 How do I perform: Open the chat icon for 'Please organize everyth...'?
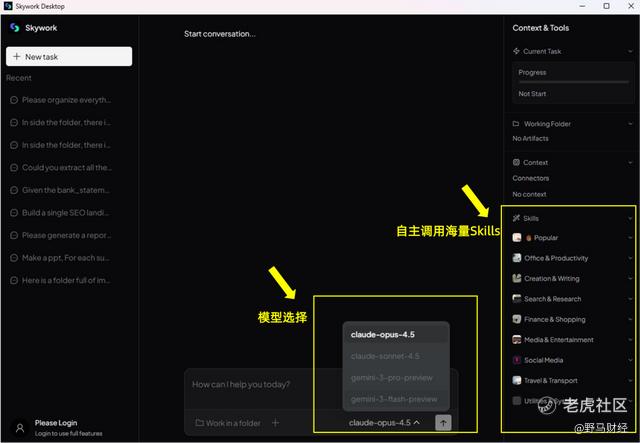click(x=14, y=100)
